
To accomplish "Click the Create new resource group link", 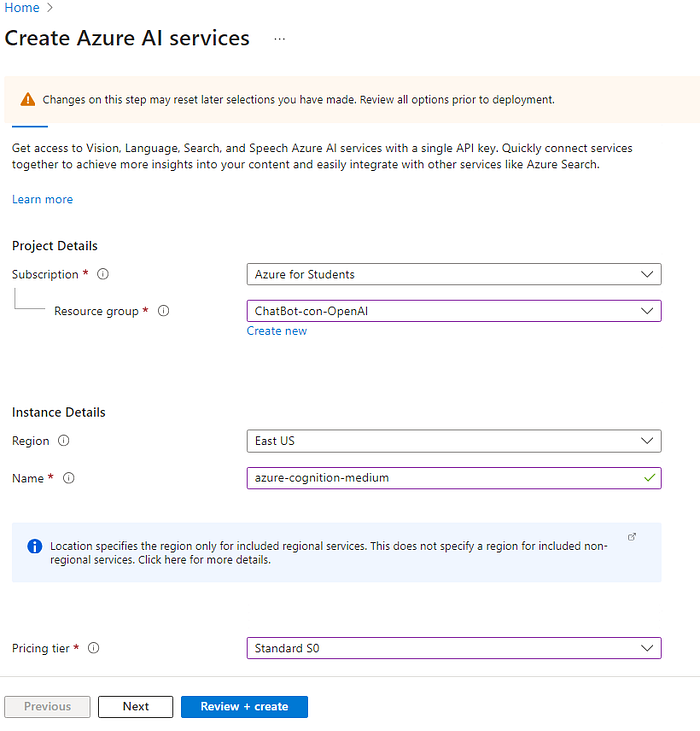I will click(x=277, y=331).
